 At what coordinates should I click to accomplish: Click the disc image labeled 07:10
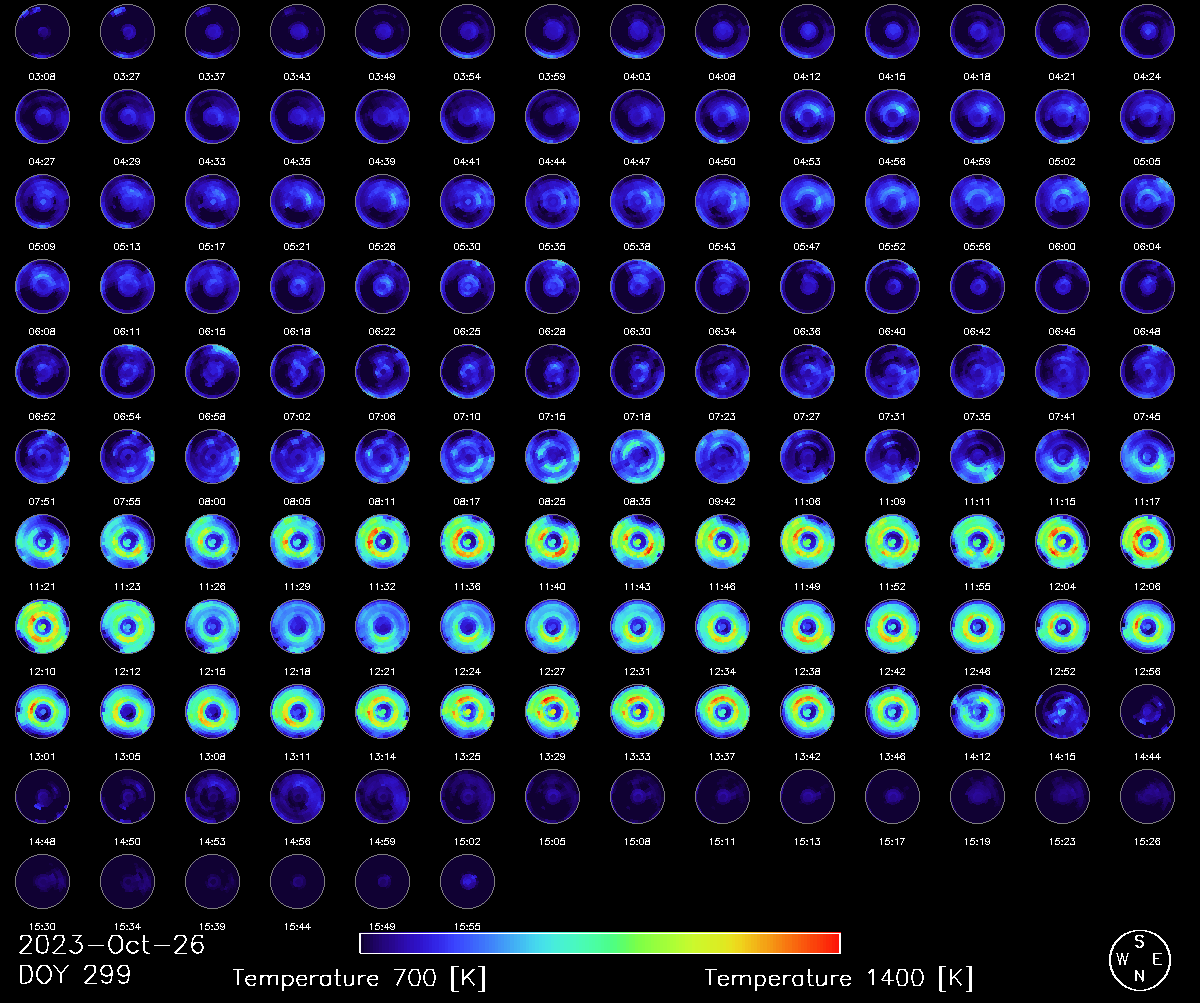click(x=467, y=373)
